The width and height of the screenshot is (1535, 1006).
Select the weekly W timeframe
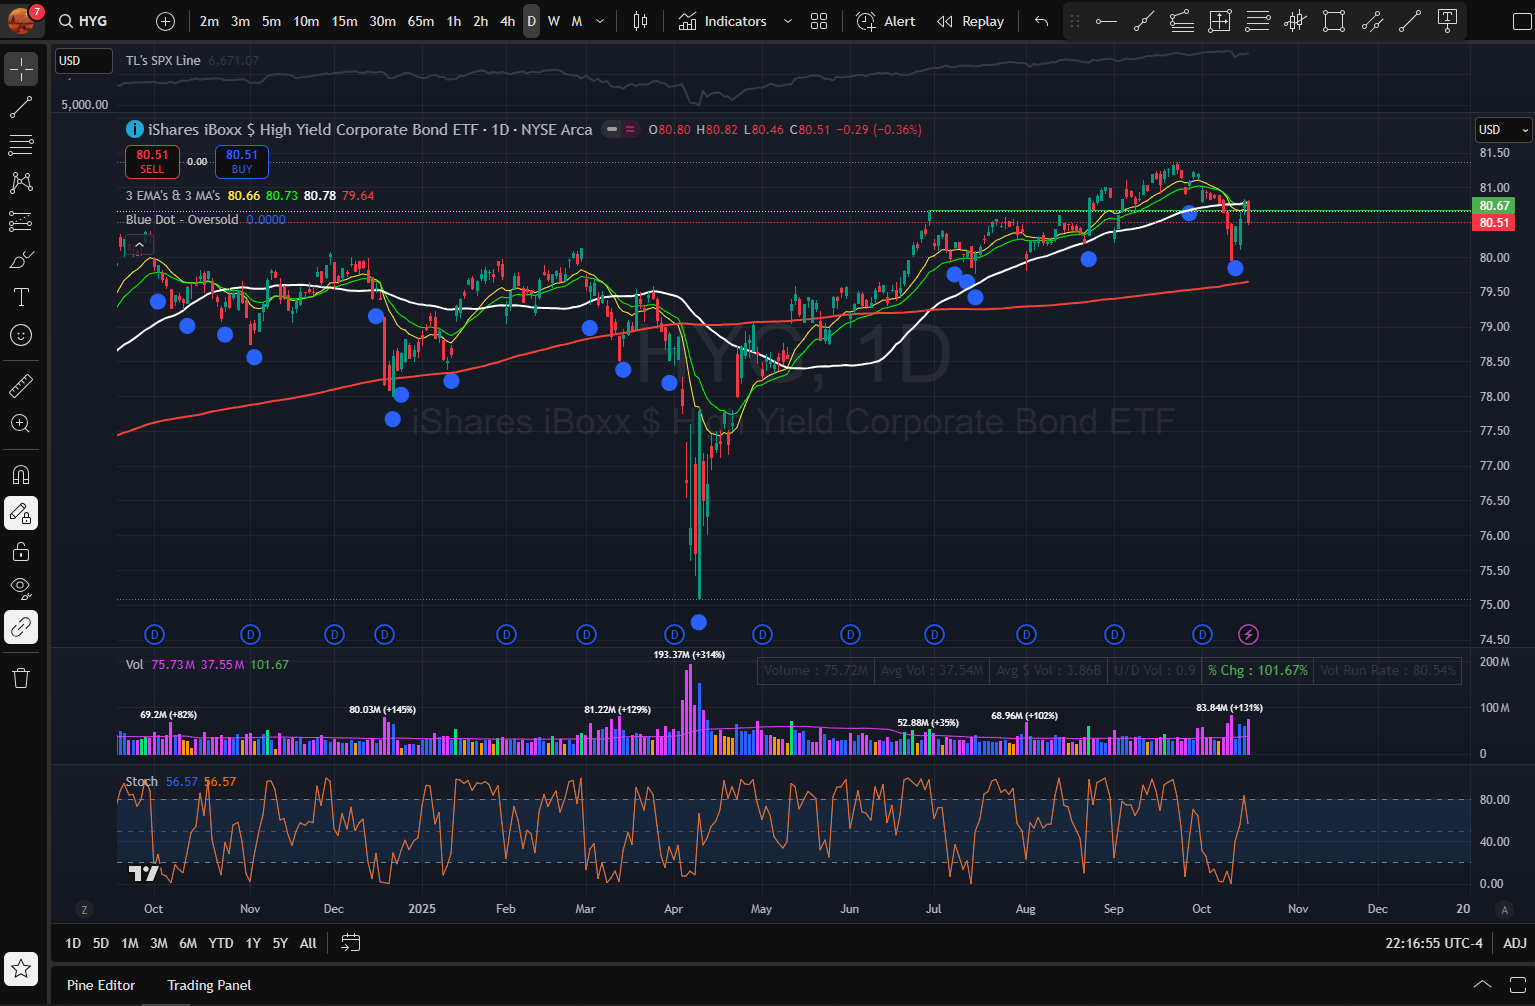point(554,21)
